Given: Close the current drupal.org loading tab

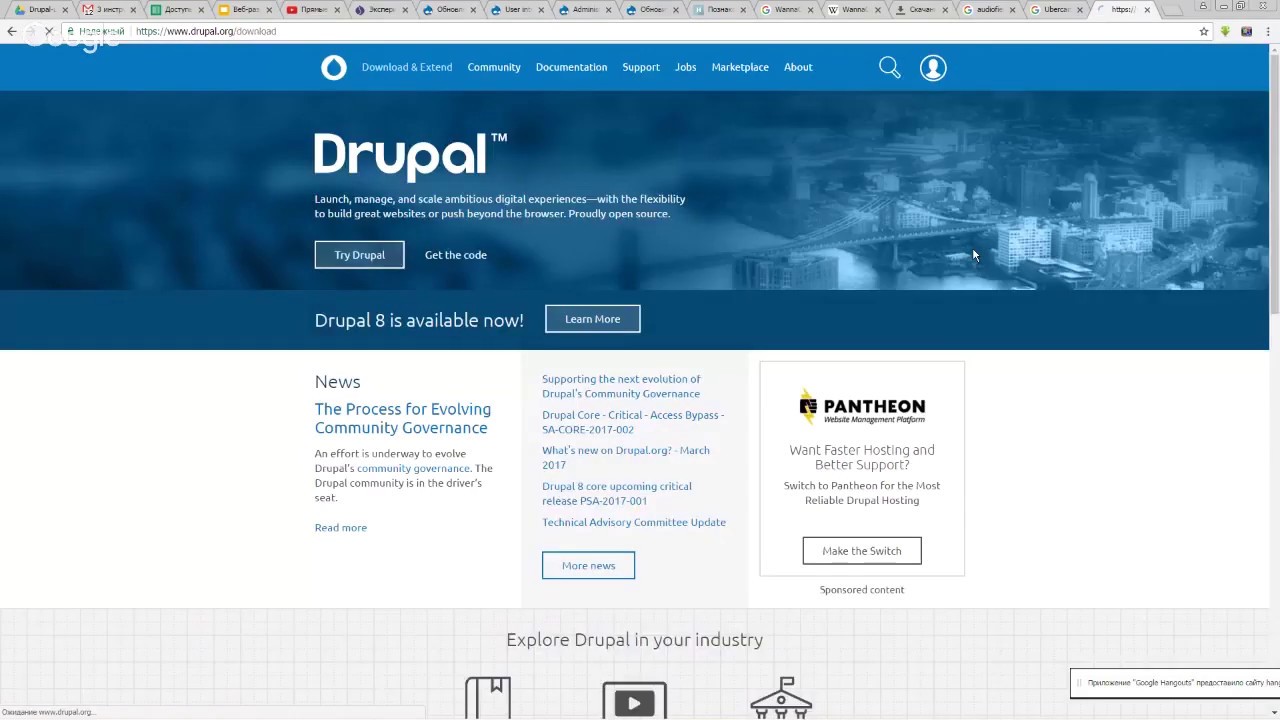Looking at the screenshot, I should (x=1147, y=10).
